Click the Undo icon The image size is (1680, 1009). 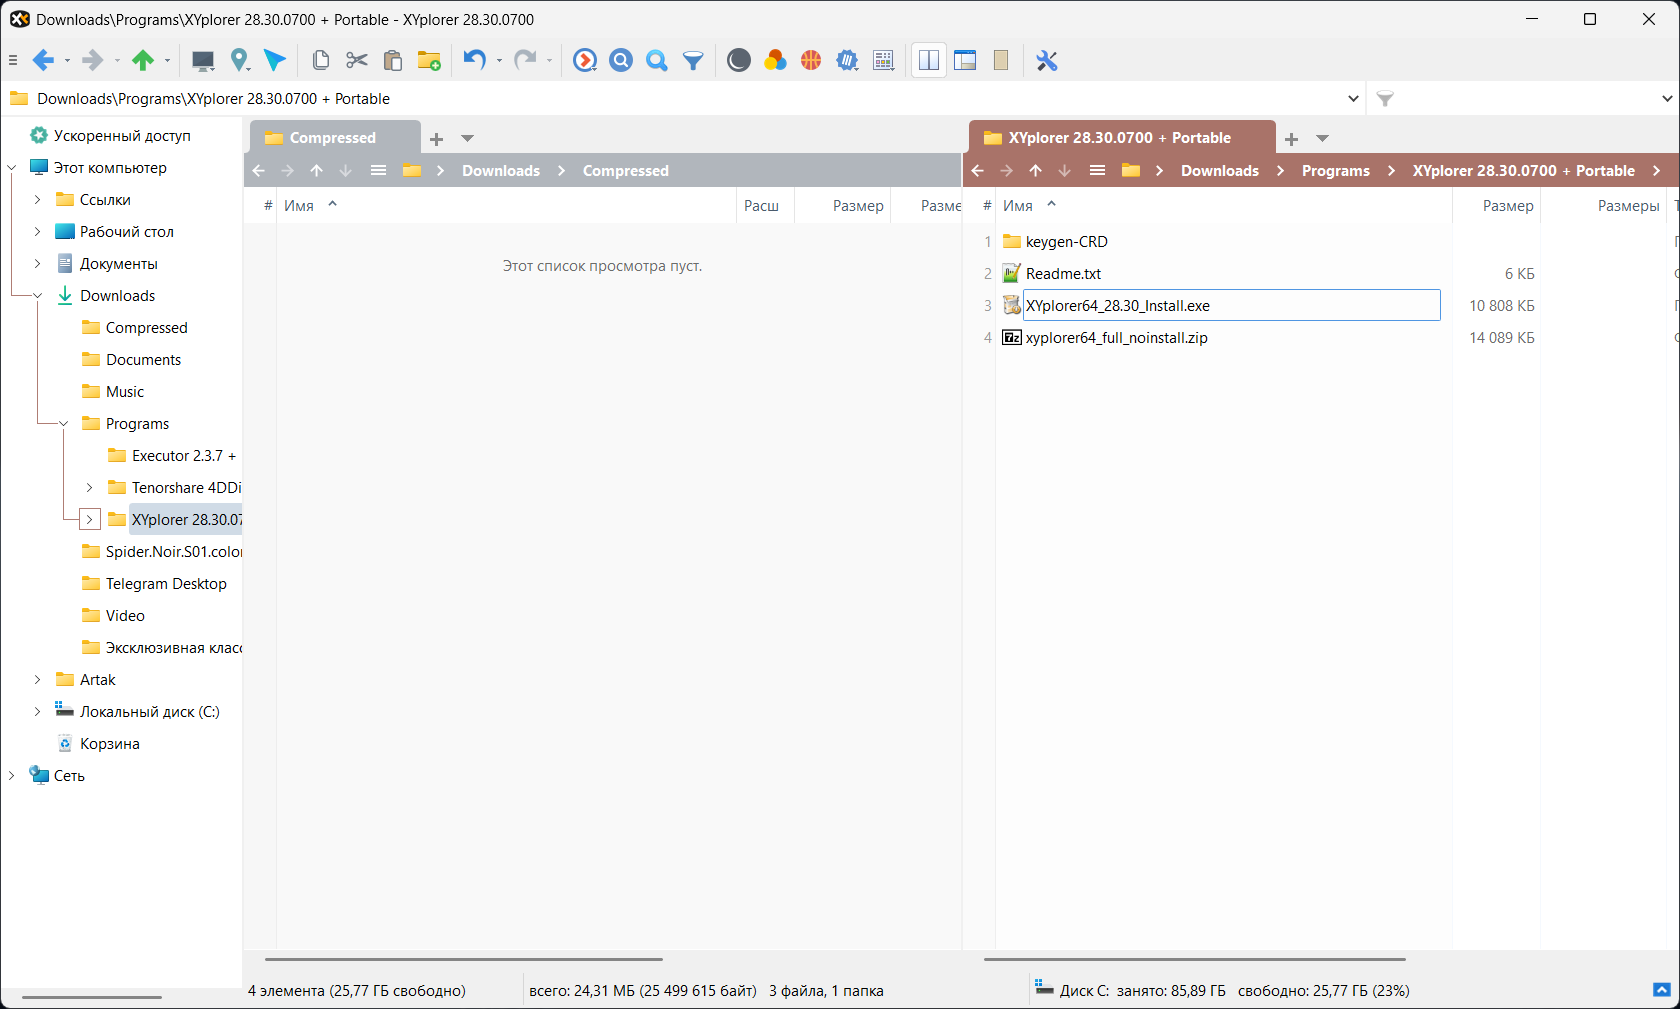click(x=475, y=61)
